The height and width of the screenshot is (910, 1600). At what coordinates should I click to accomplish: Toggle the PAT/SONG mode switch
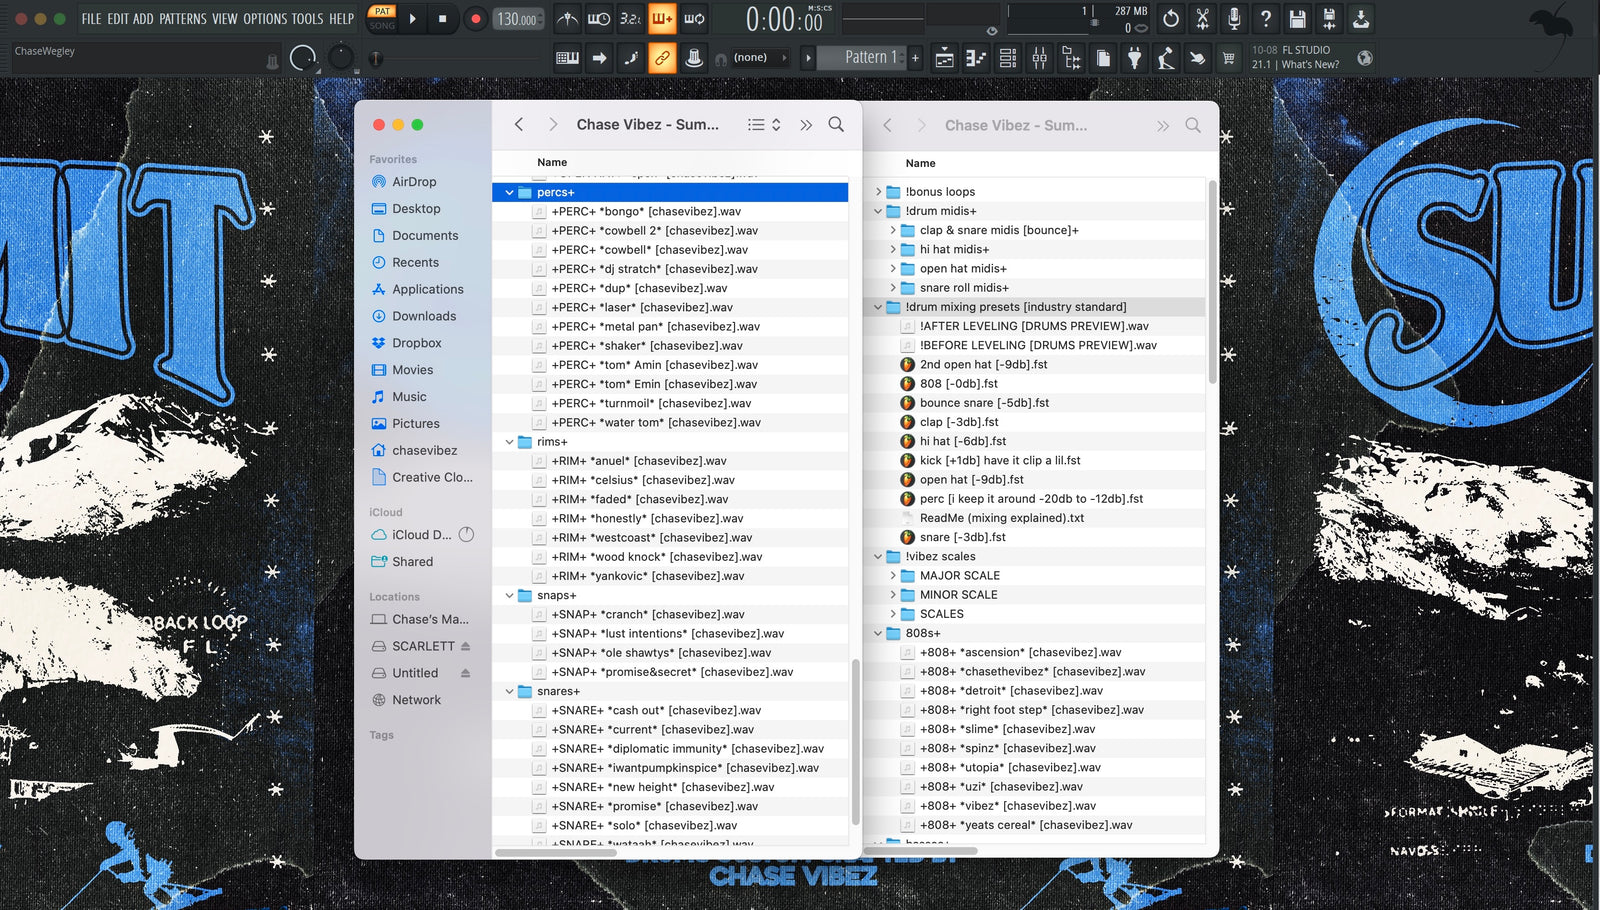click(382, 19)
